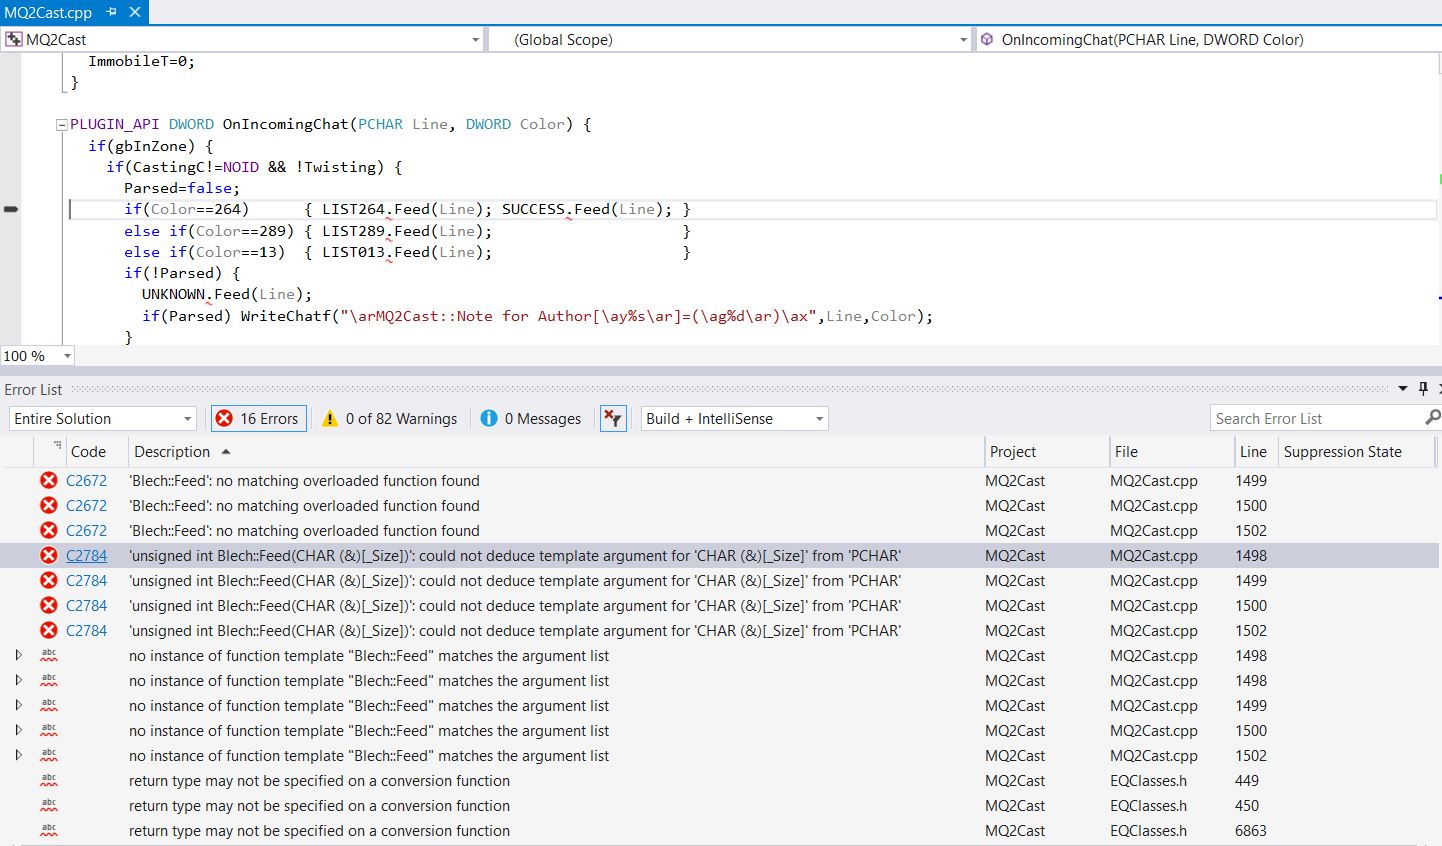The image size is (1442, 846).
Task: Click IntelliSense abc icon for line 1499 row
Action: 49,706
